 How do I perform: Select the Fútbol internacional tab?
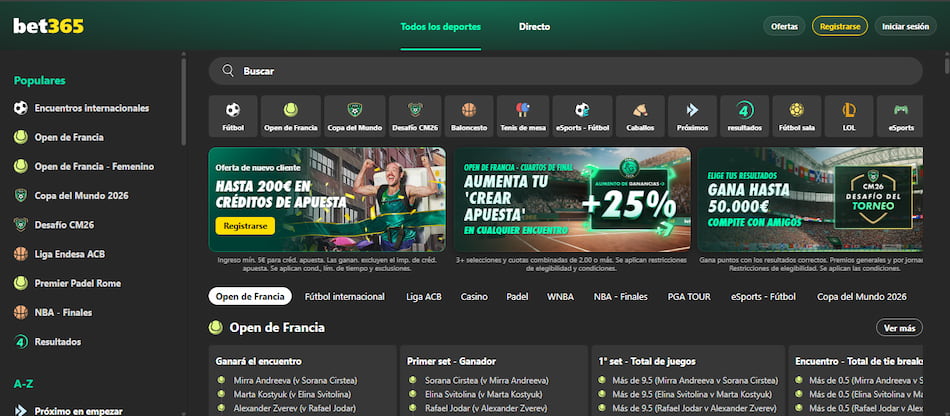pyautogui.click(x=345, y=296)
